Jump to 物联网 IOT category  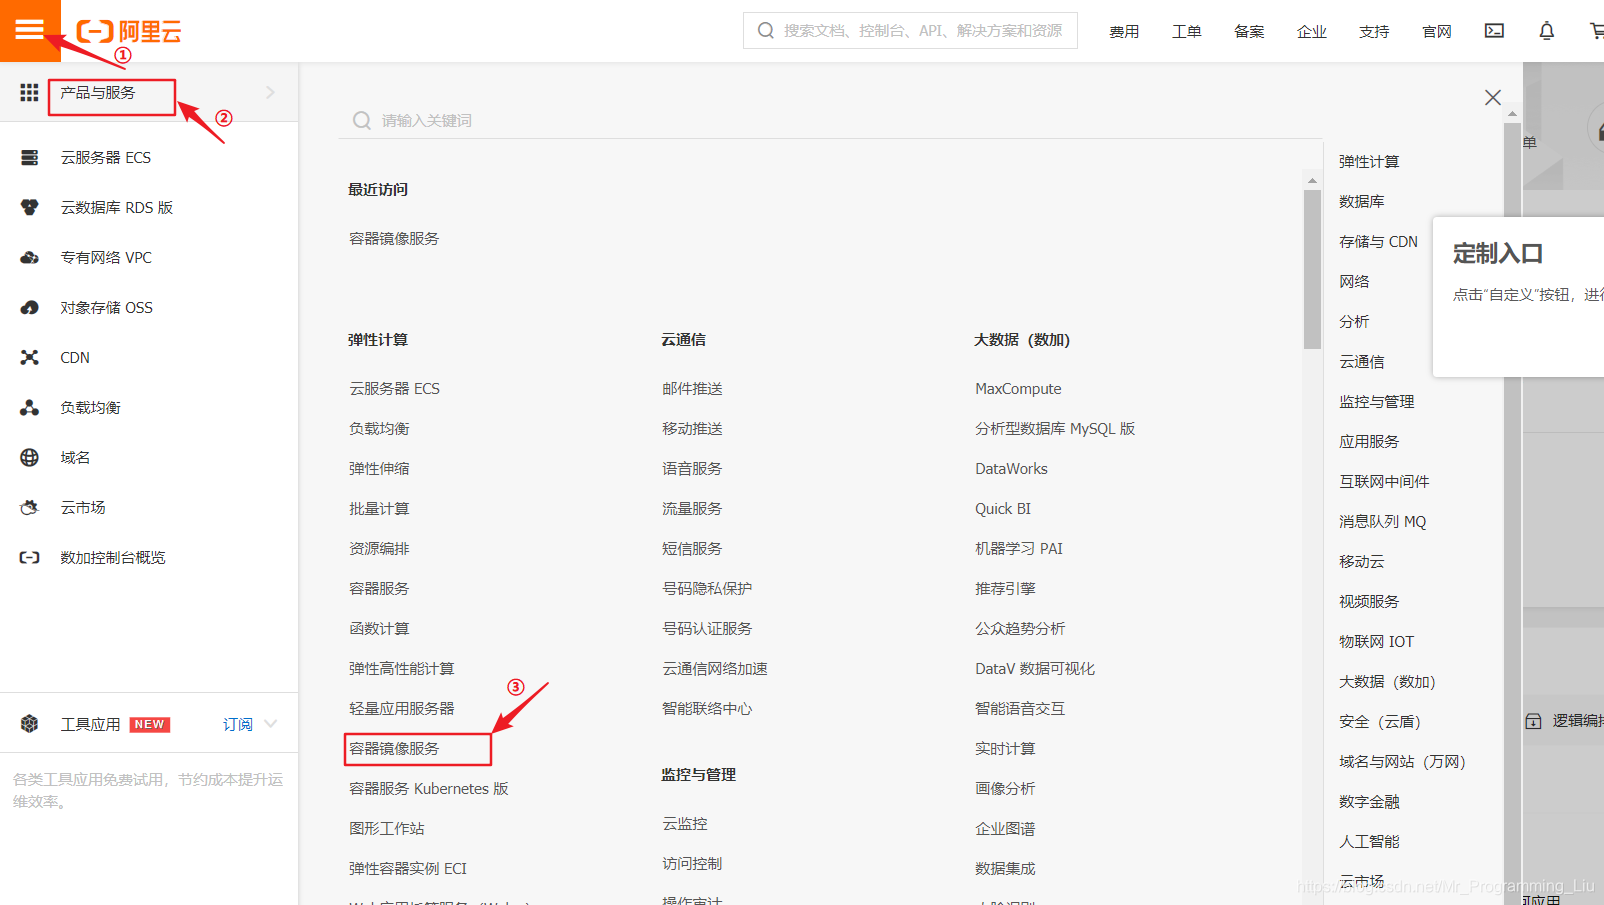1377,642
